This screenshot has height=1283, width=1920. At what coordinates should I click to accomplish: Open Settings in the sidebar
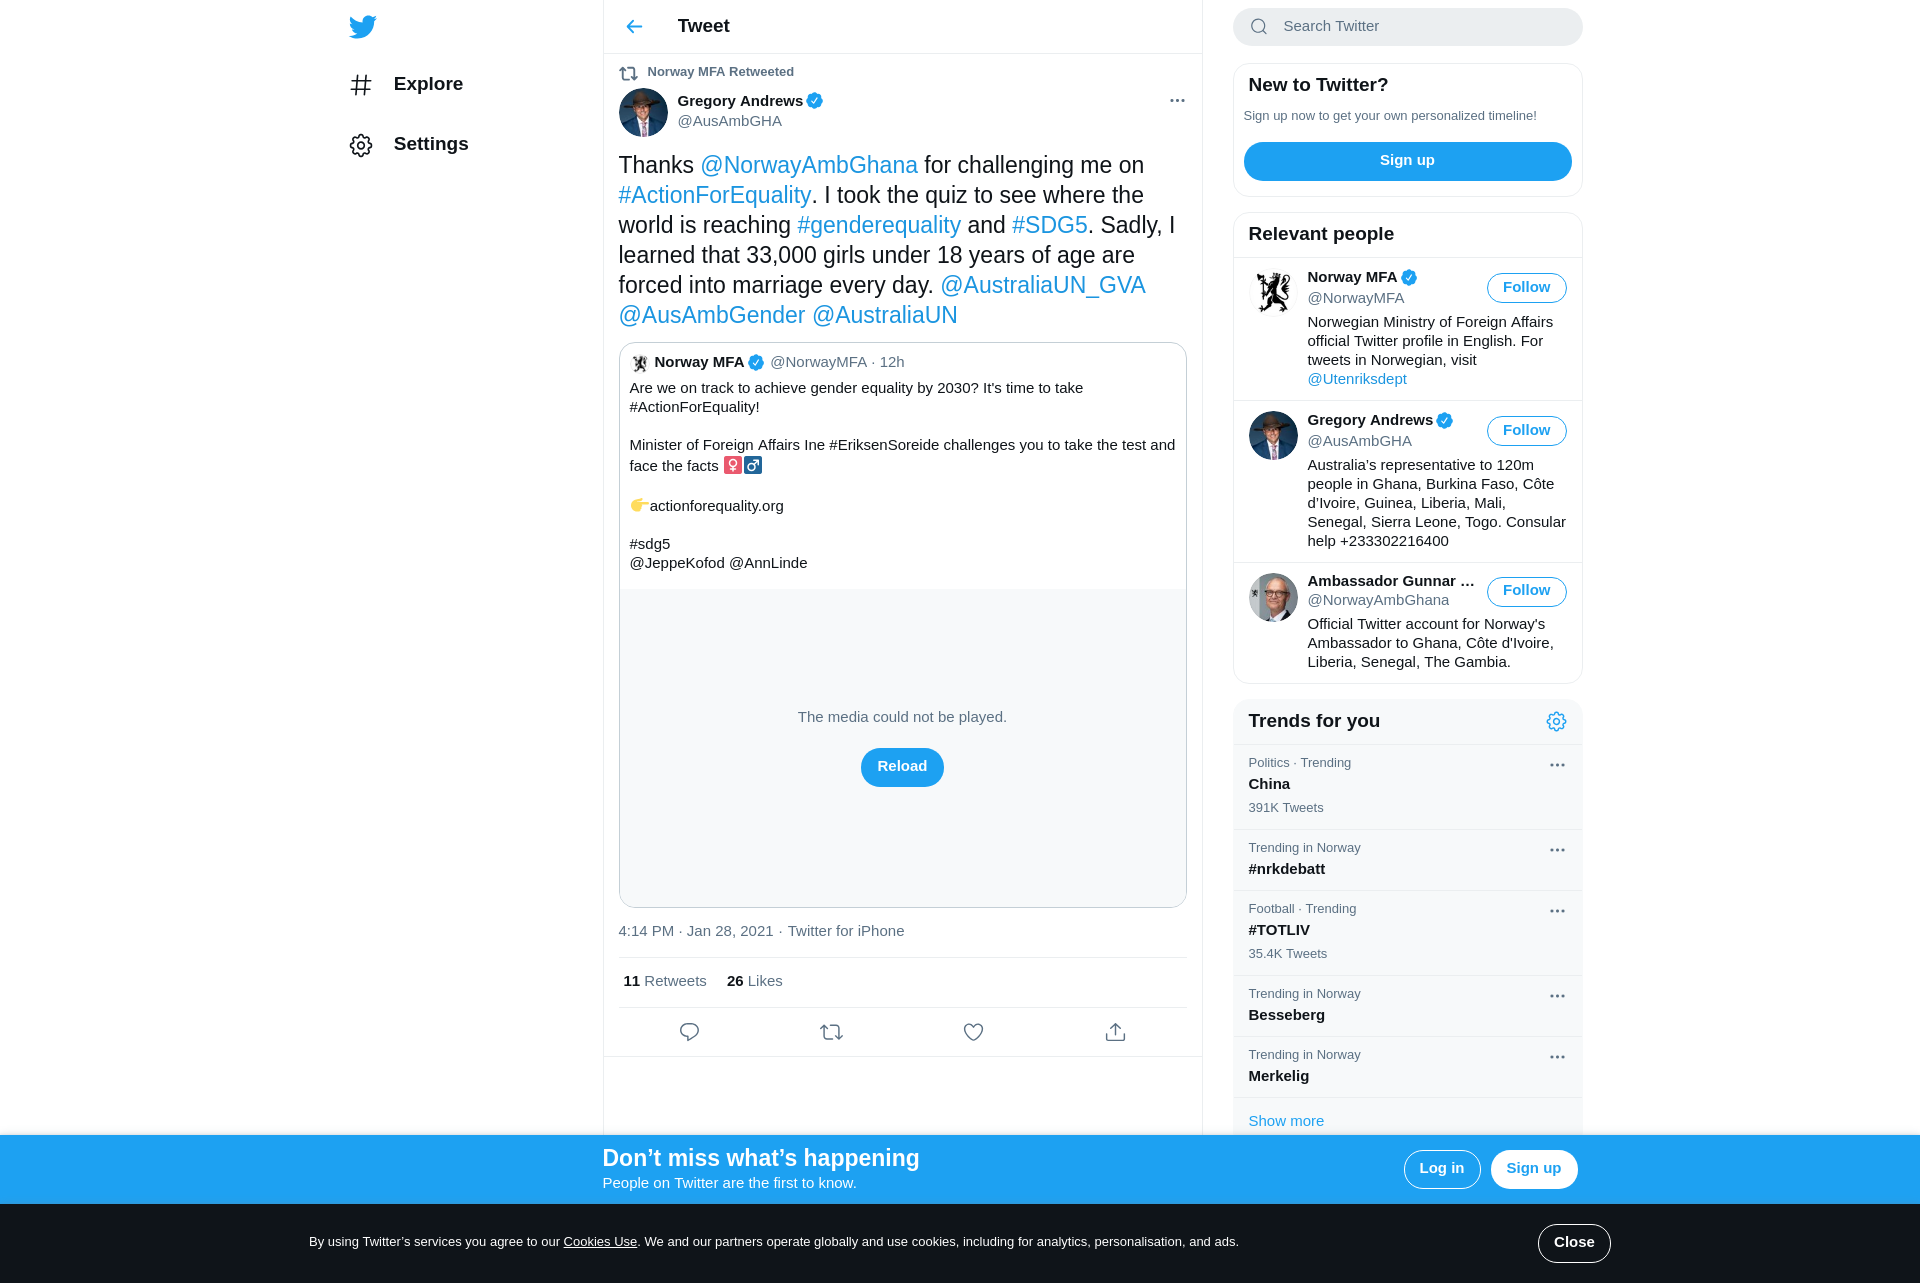click(409, 144)
